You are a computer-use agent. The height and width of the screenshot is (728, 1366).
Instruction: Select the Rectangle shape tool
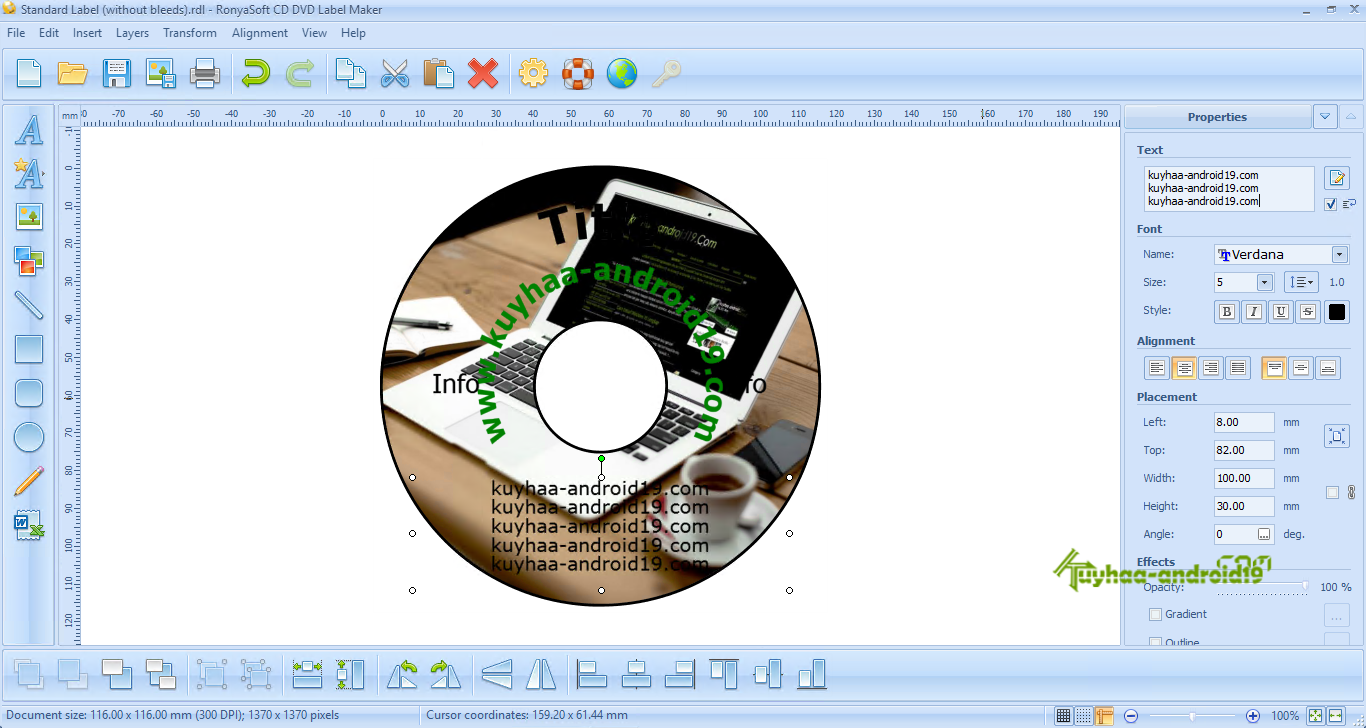click(29, 349)
